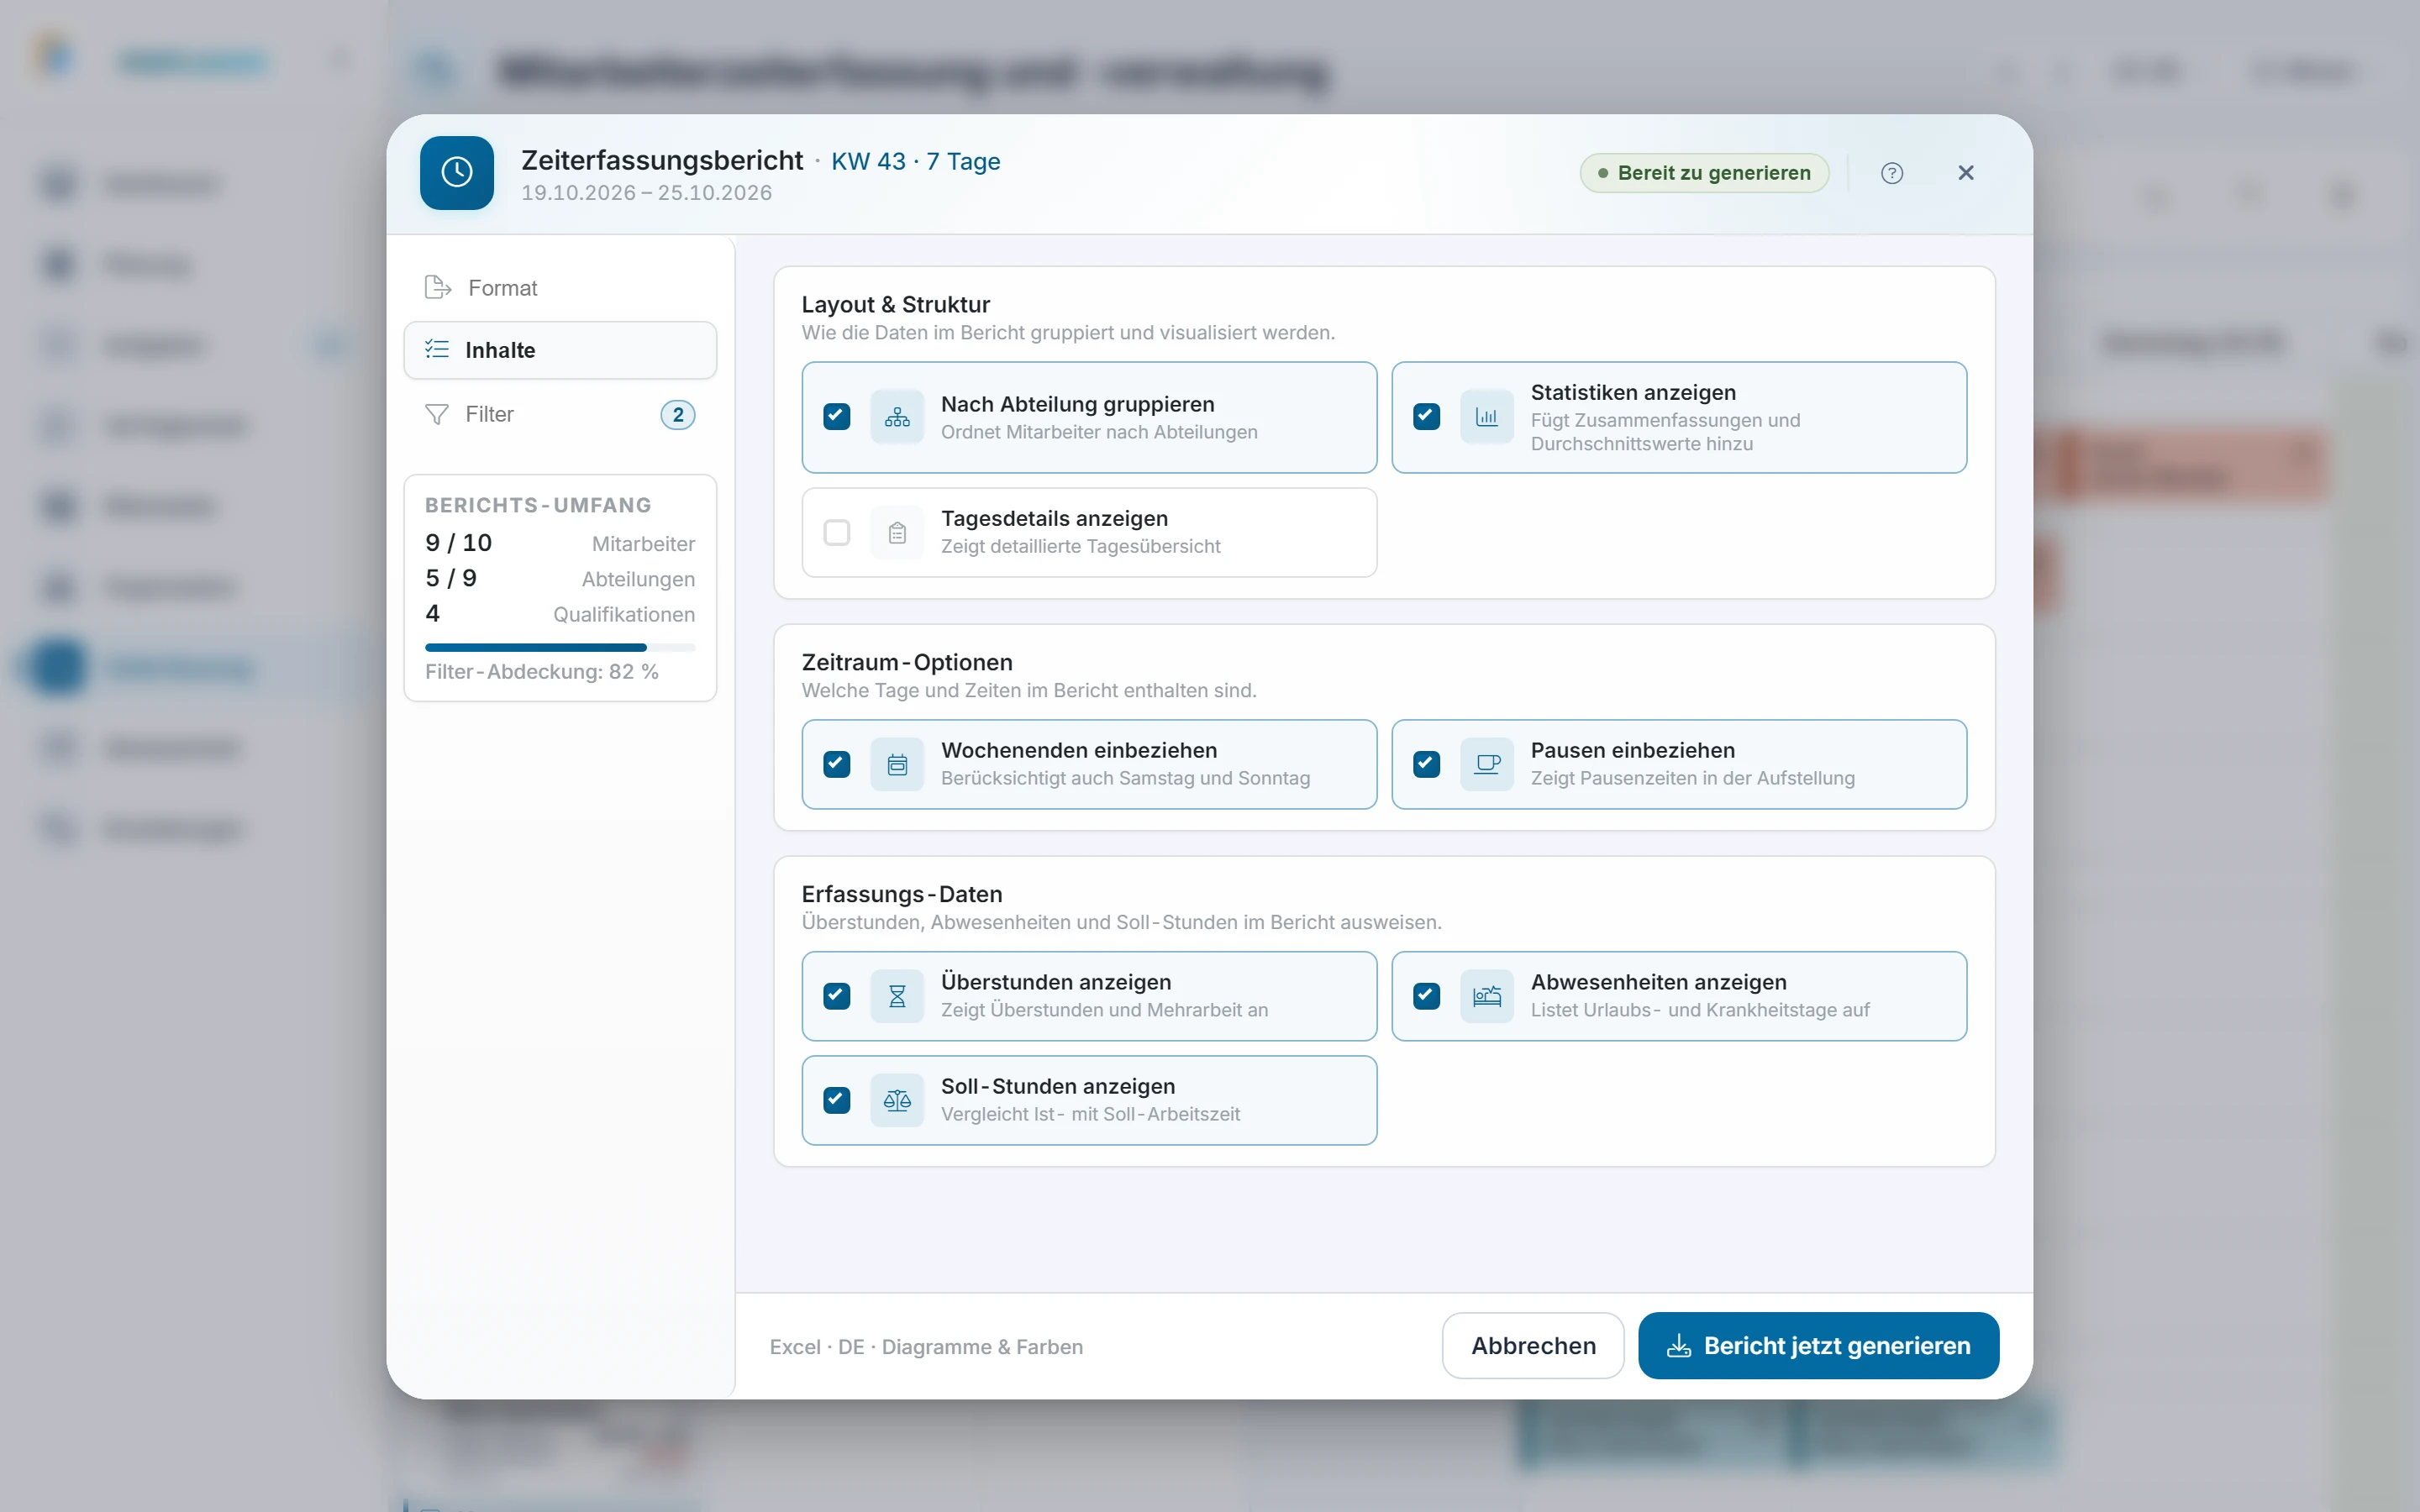
Task: Click the 5 / 9 Abteilungen value
Action: pyautogui.click(x=451, y=578)
